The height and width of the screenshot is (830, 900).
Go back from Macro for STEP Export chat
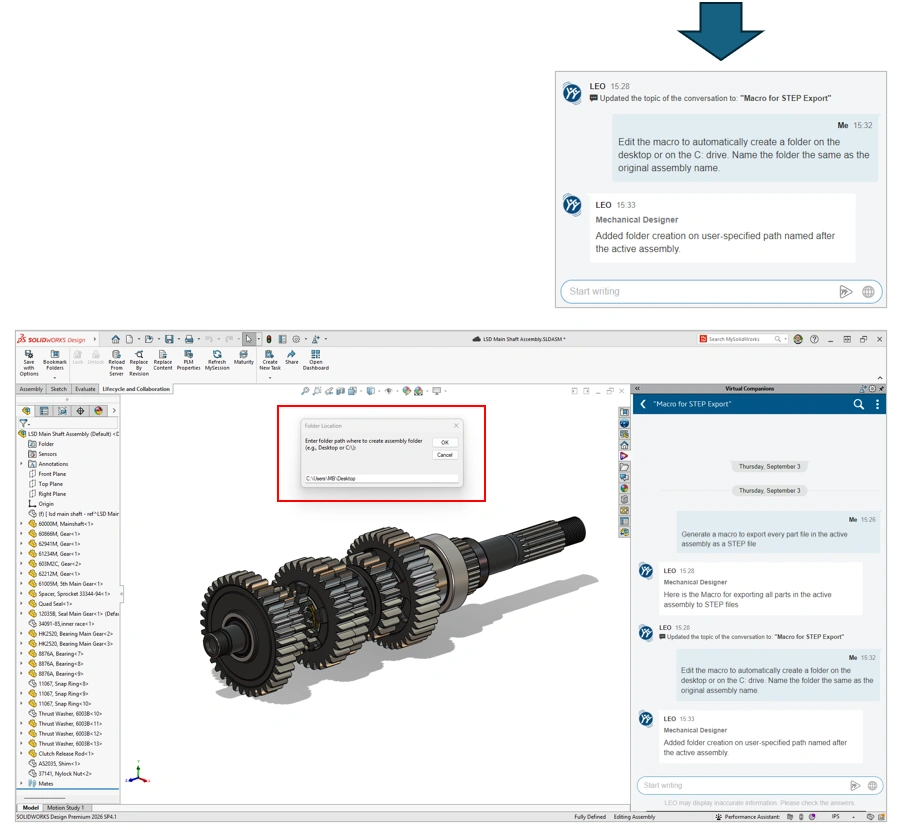click(643, 404)
